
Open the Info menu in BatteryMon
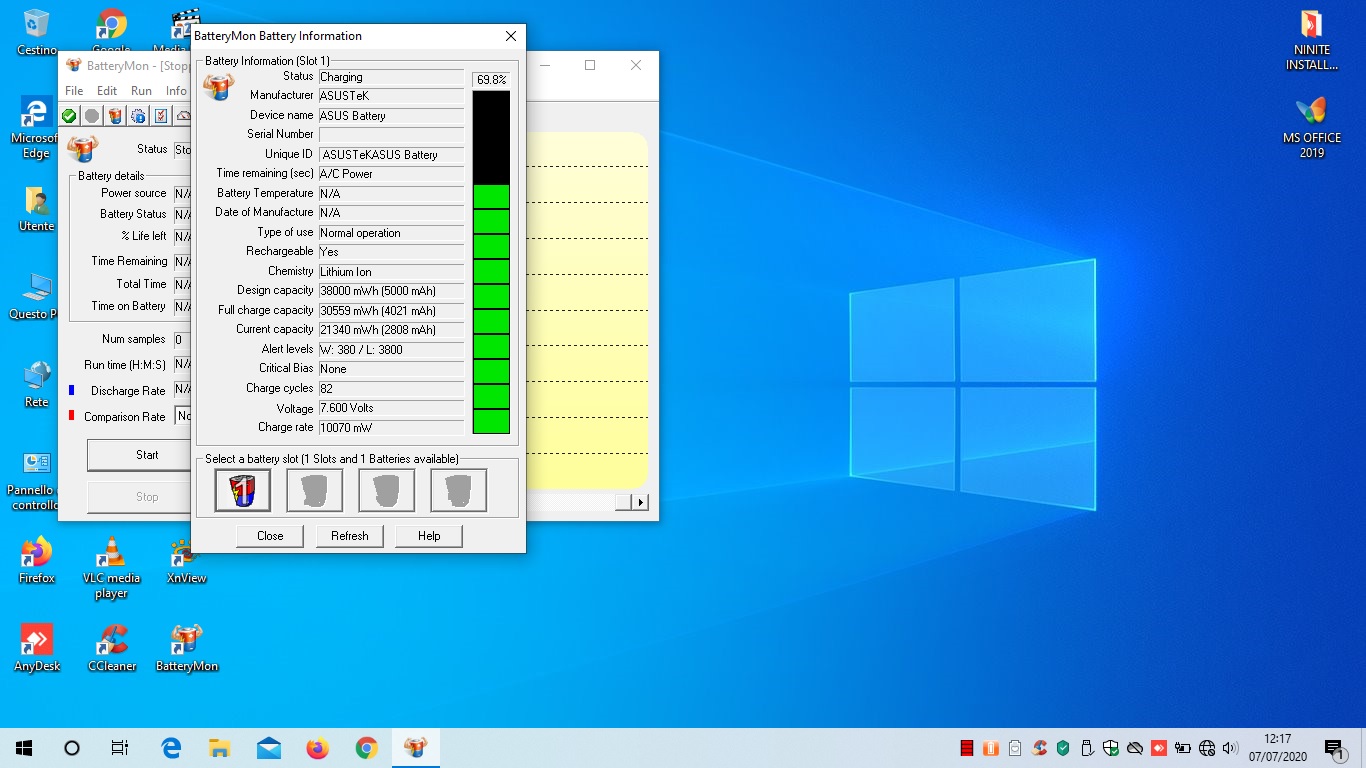tap(176, 91)
